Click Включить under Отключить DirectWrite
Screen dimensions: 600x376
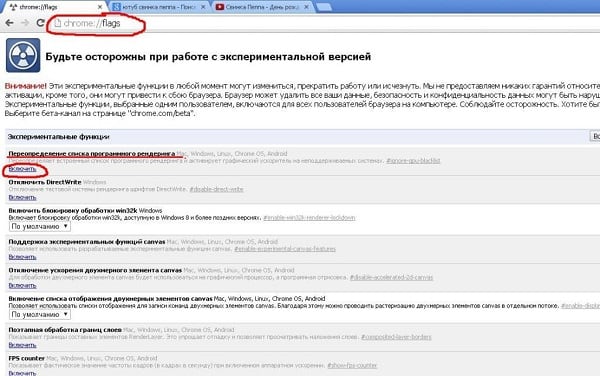click(22, 197)
